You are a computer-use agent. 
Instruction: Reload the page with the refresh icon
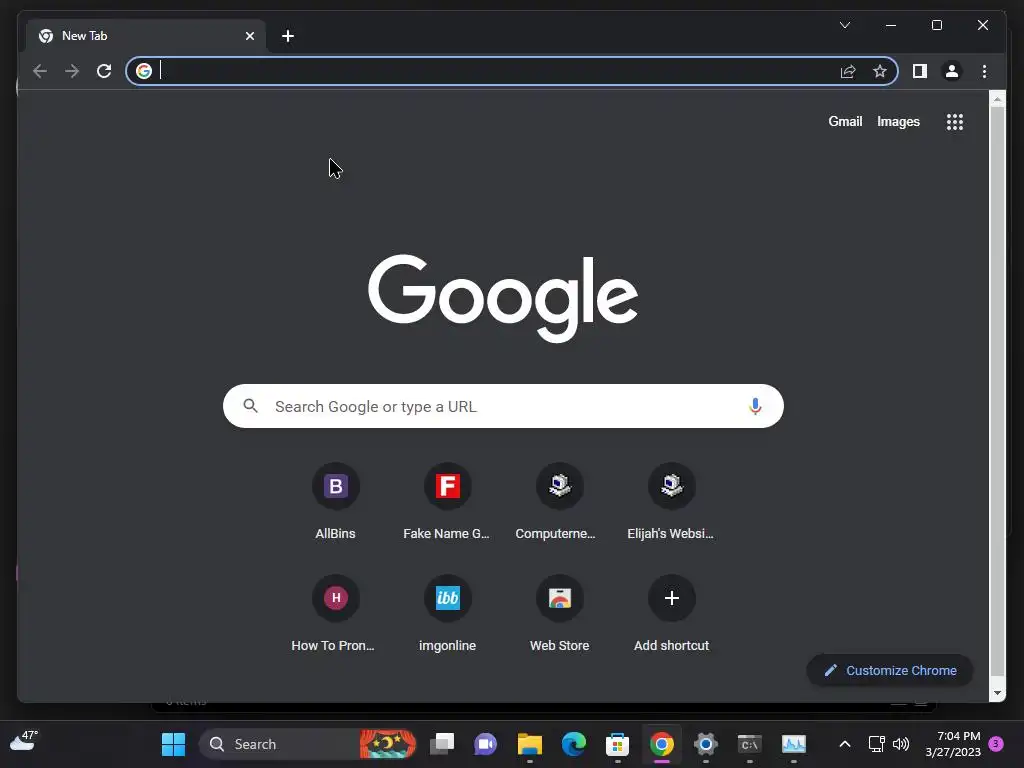point(104,71)
